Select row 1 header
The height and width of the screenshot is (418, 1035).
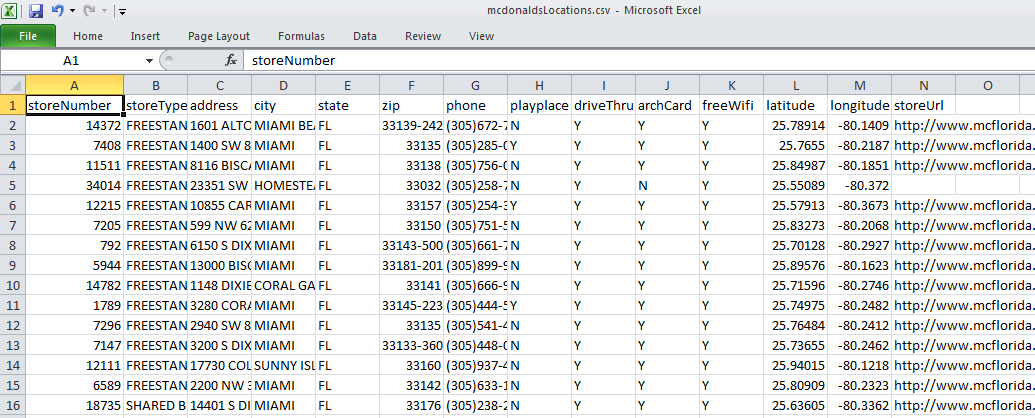(13, 105)
